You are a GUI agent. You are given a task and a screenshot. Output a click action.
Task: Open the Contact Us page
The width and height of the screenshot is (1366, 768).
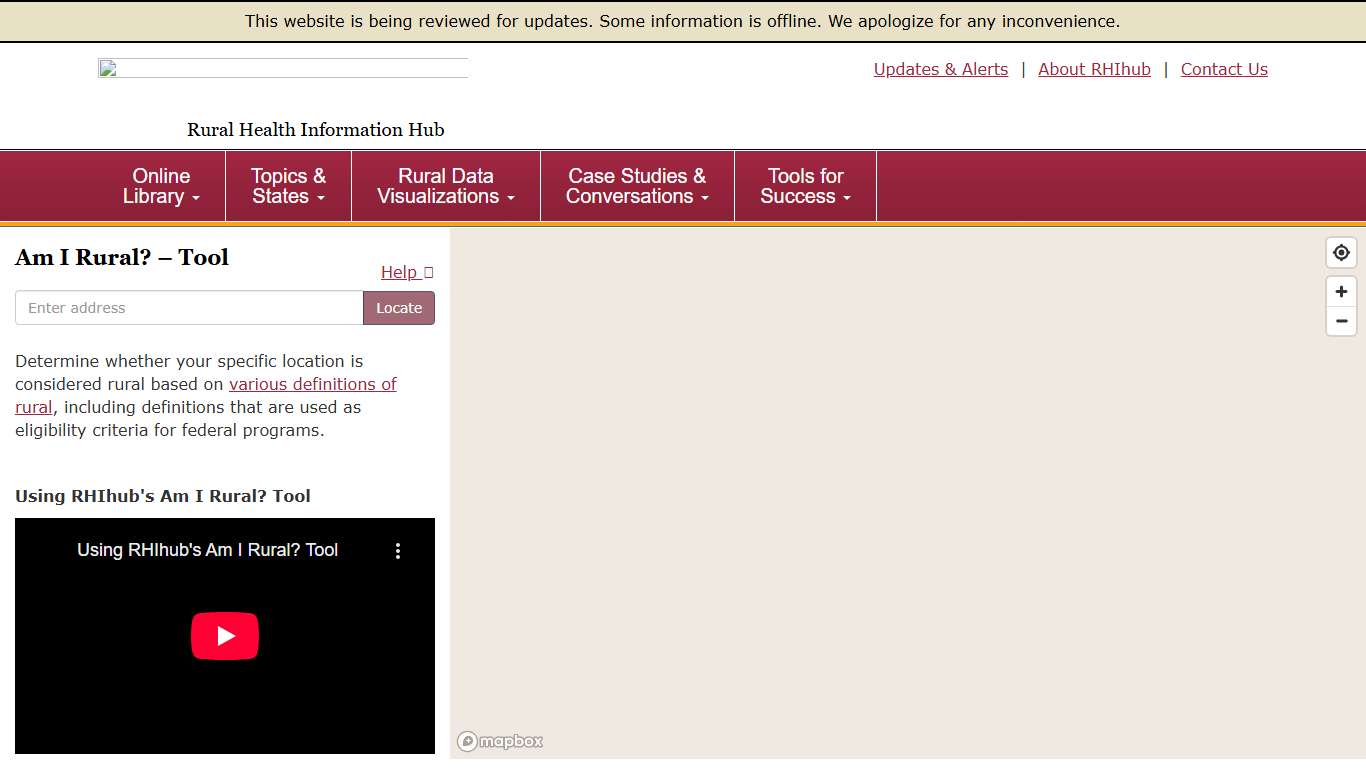click(x=1224, y=69)
